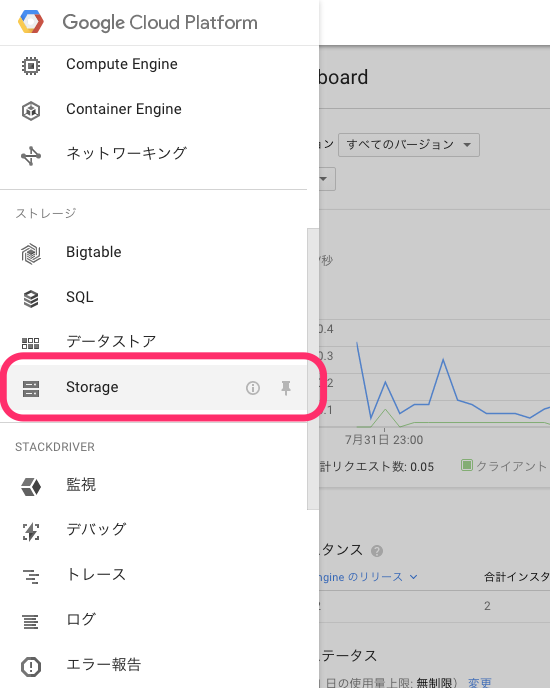The height and width of the screenshot is (688, 550).
Task: Click the Google Cloud Platform hexagon logo
Action: (x=31, y=22)
